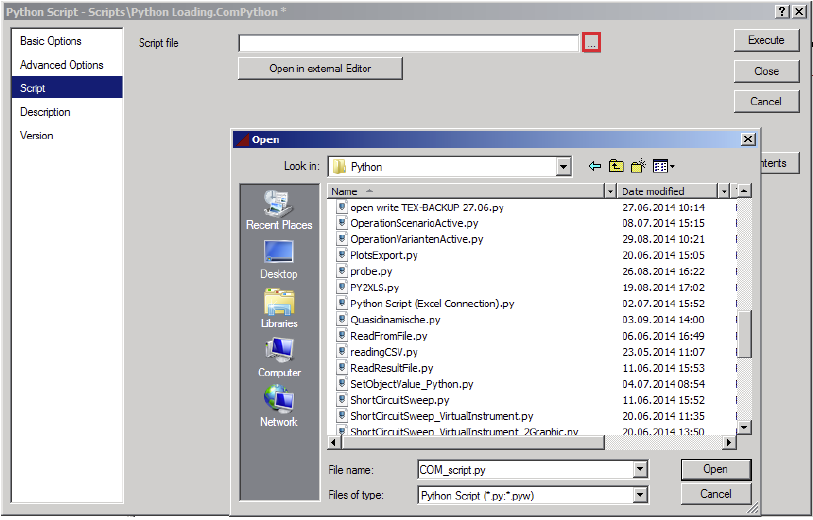
Task: Click scroll right arrow of file list
Action: (x=730, y=442)
